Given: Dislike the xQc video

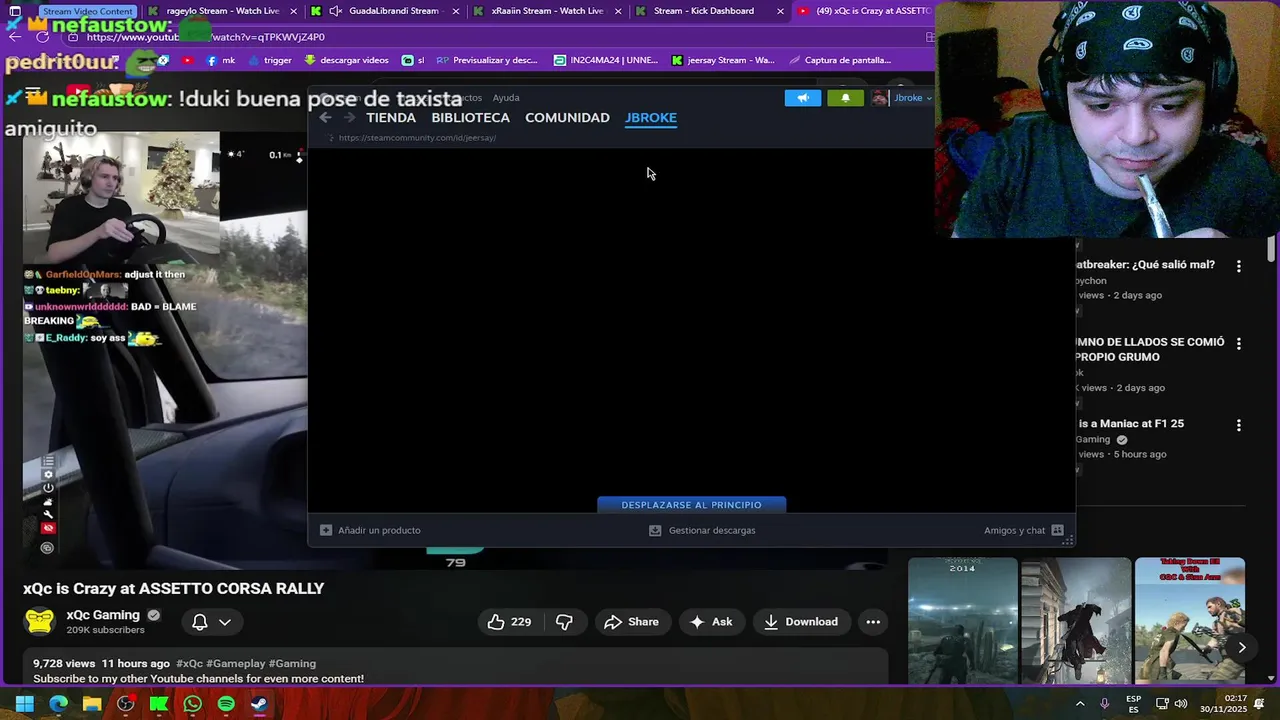Looking at the screenshot, I should (x=564, y=622).
